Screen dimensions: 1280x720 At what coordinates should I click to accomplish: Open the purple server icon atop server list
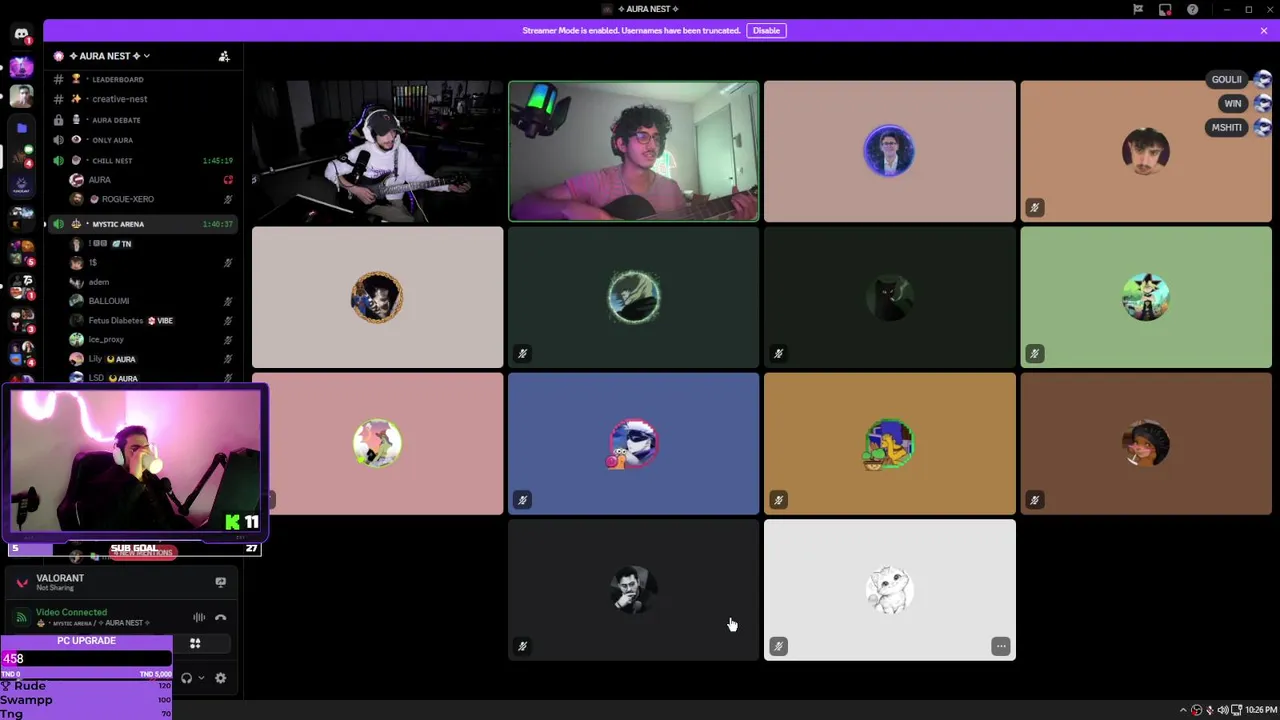click(21, 67)
